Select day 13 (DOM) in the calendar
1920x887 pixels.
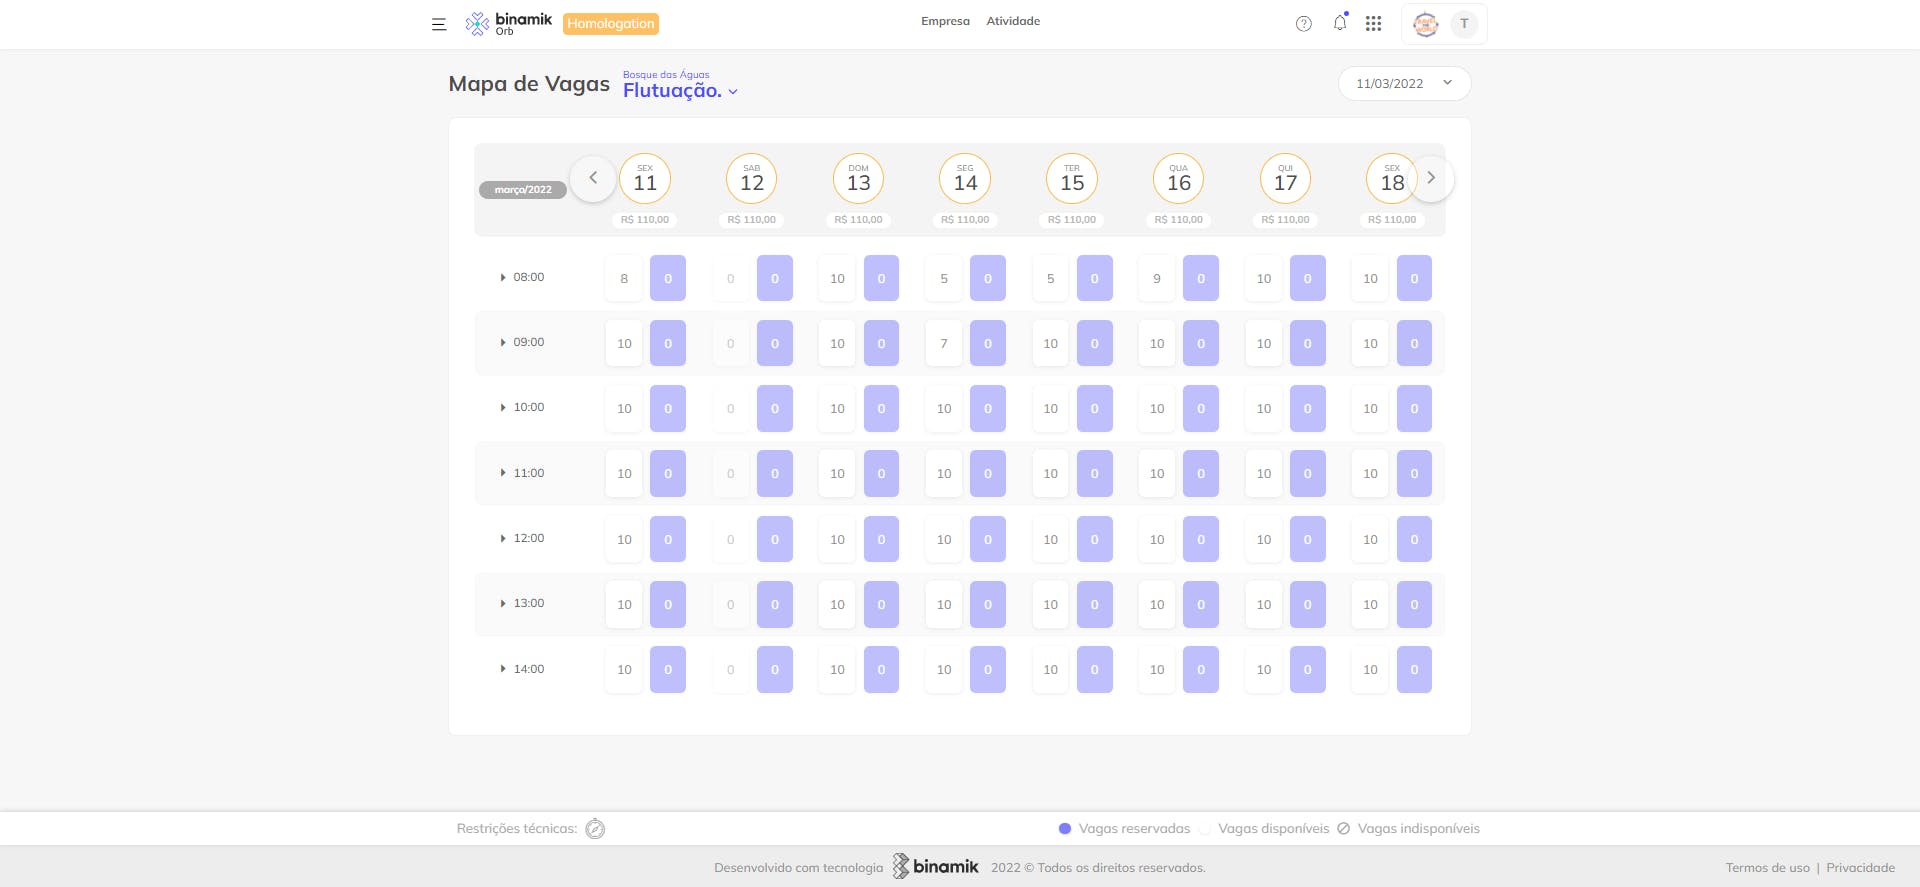coord(859,179)
